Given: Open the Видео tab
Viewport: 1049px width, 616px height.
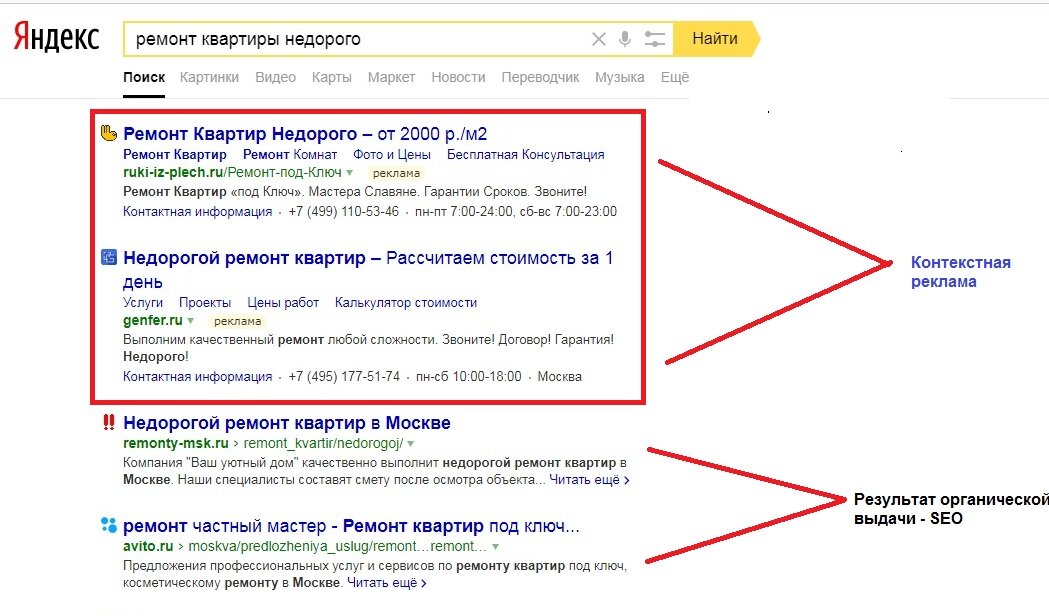Looking at the screenshot, I should tap(276, 77).
